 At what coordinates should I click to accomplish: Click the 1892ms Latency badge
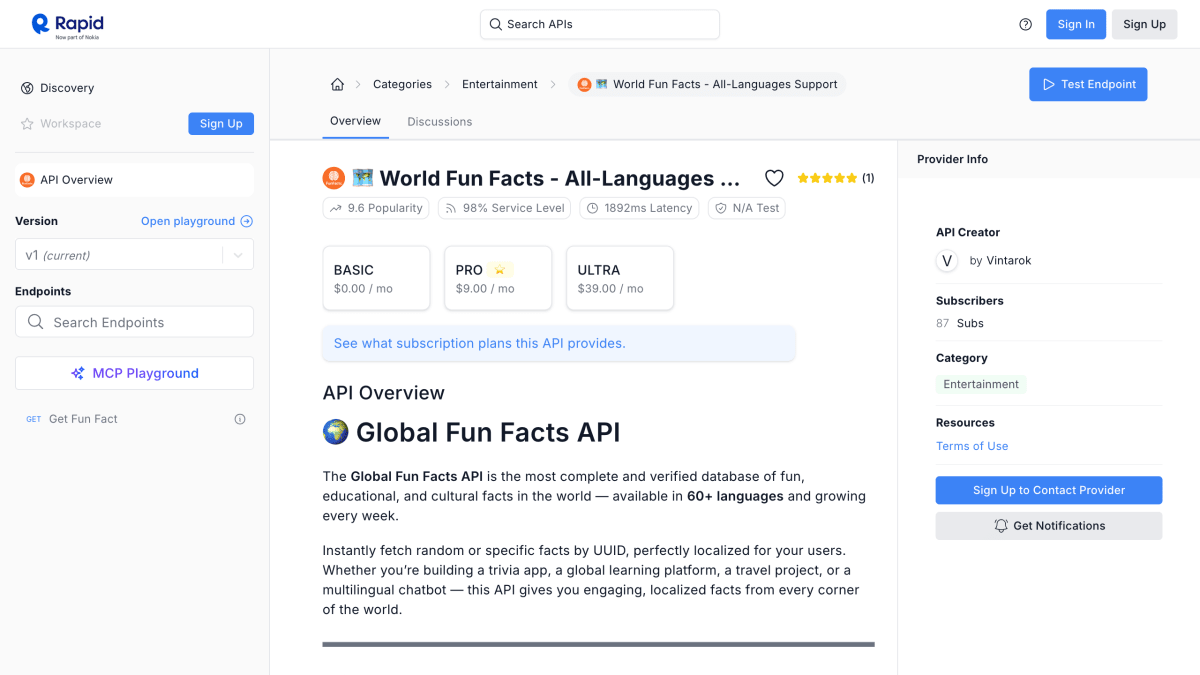pos(640,208)
